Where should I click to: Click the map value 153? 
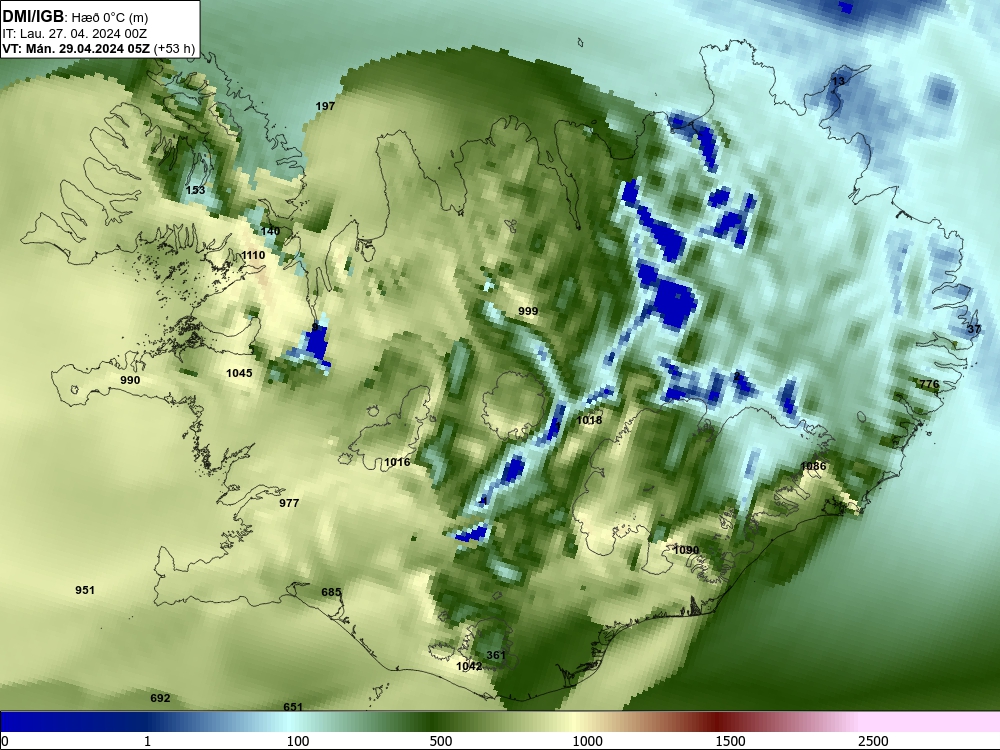195,190
